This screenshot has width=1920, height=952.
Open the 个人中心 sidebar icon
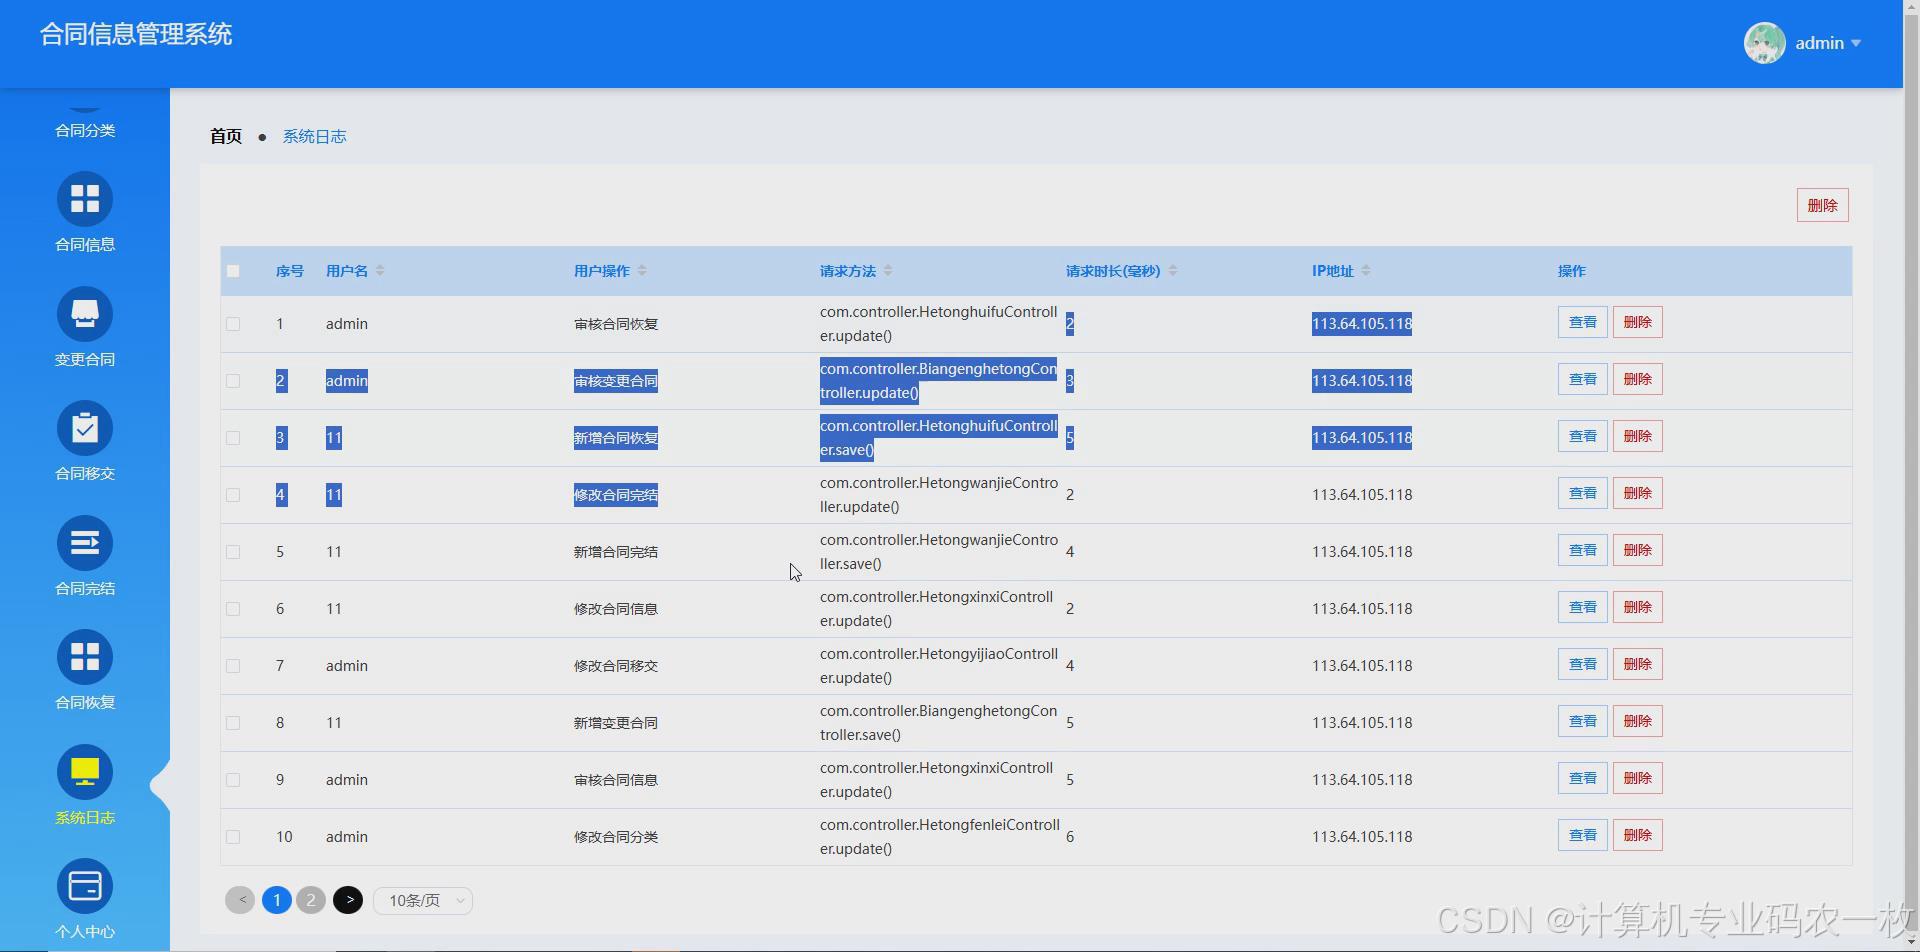click(x=85, y=886)
